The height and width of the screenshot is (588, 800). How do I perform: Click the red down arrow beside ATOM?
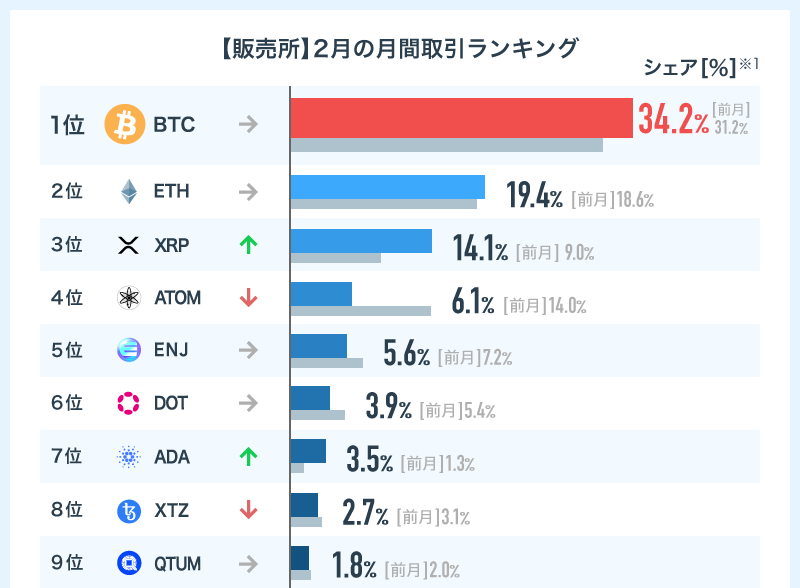[248, 297]
